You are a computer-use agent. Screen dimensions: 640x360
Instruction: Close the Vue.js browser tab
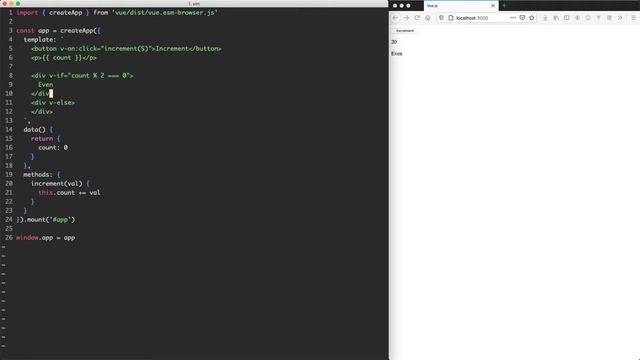click(x=493, y=6)
